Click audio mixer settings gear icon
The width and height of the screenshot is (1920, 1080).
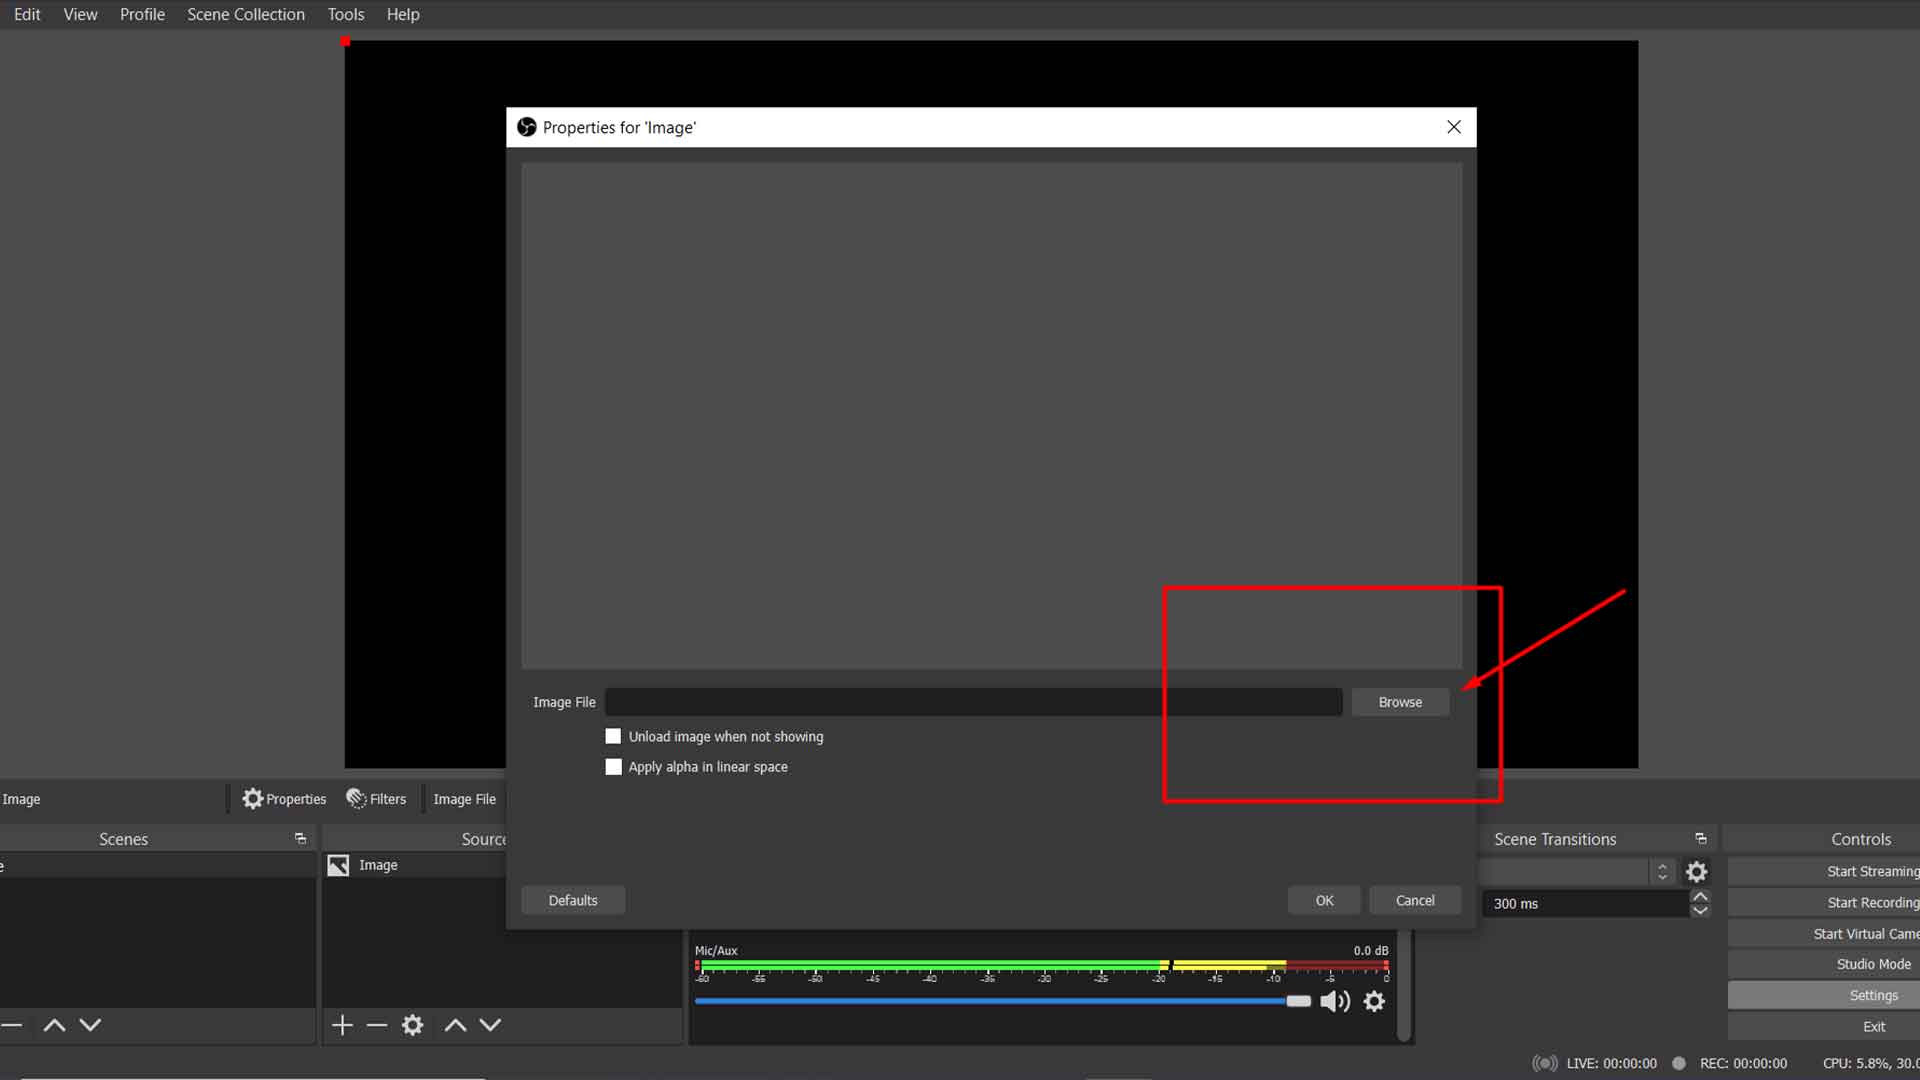(x=1374, y=1001)
